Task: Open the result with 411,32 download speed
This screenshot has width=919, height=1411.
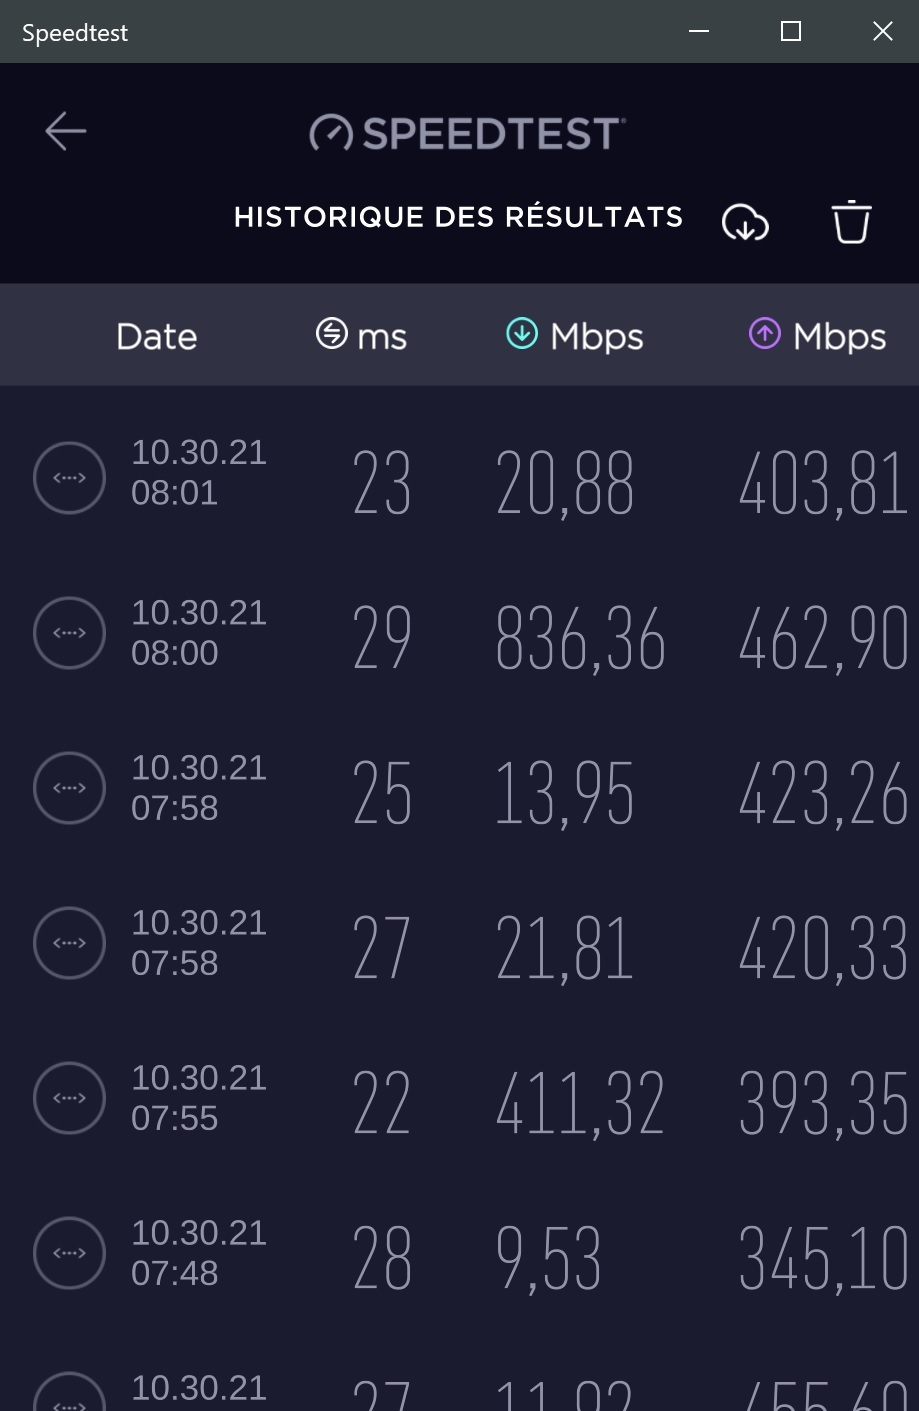Action: pos(459,1098)
